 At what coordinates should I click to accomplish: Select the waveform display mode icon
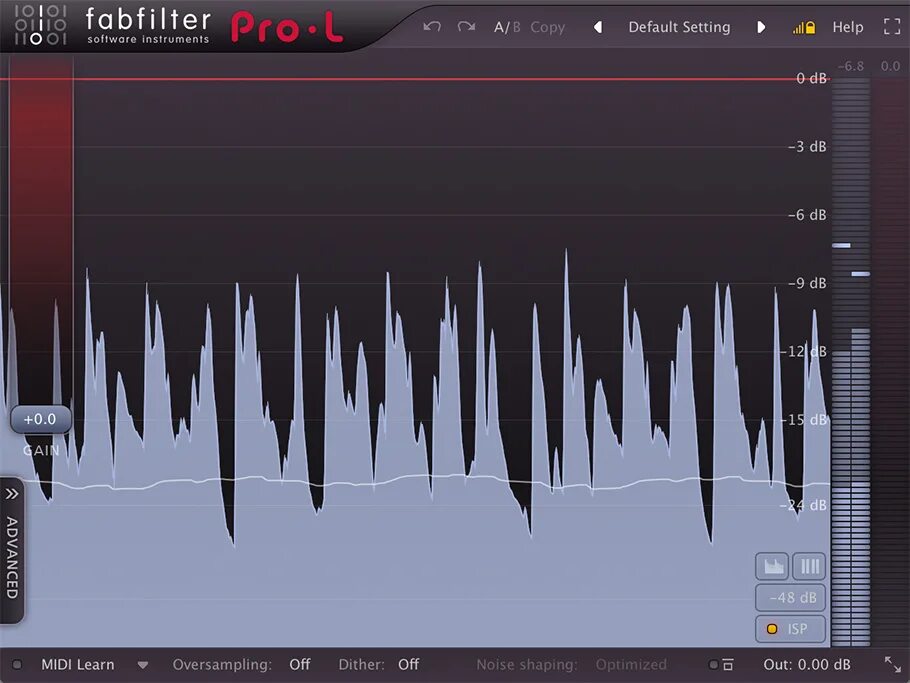[772, 566]
